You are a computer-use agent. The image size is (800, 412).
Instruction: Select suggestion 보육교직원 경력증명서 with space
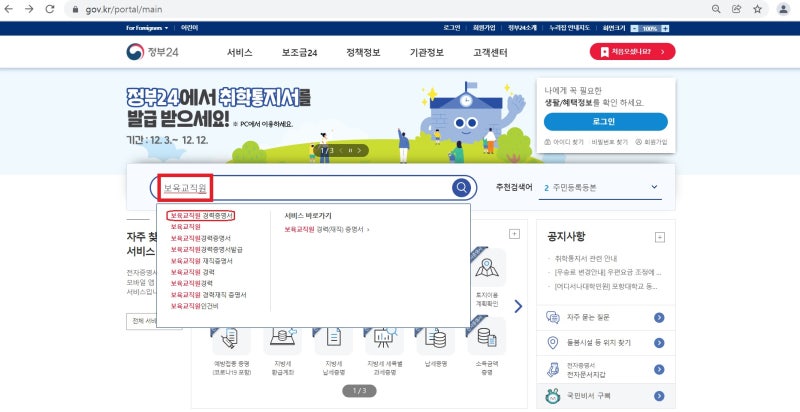(202, 216)
